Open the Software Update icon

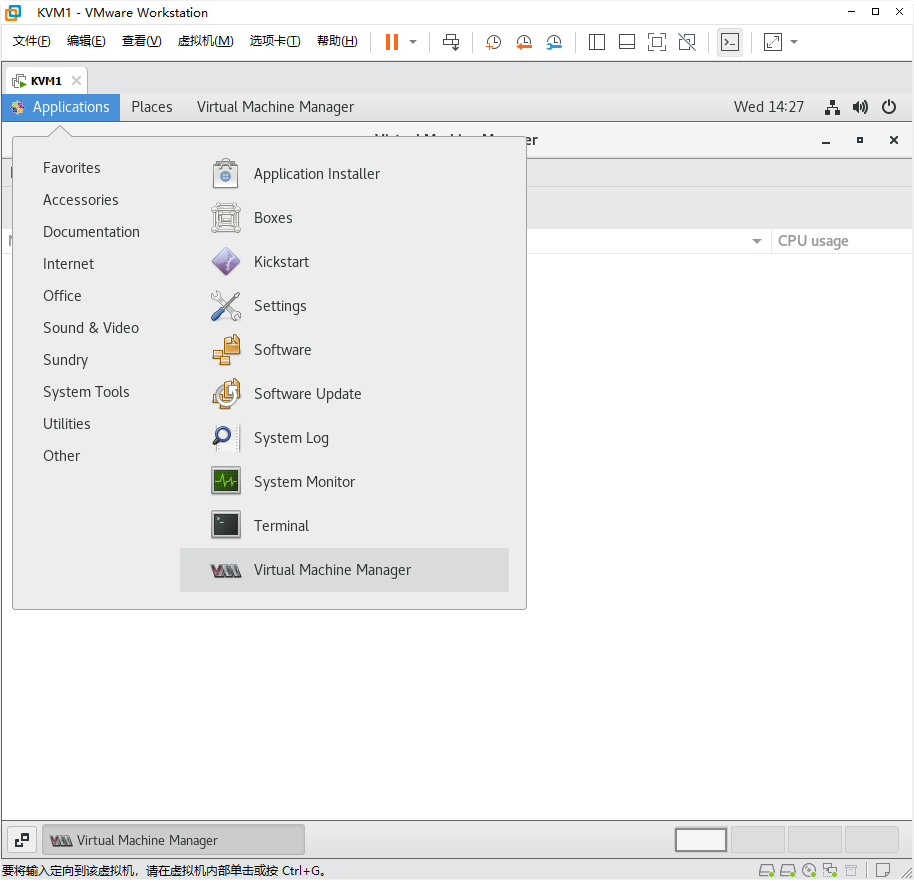coord(226,394)
